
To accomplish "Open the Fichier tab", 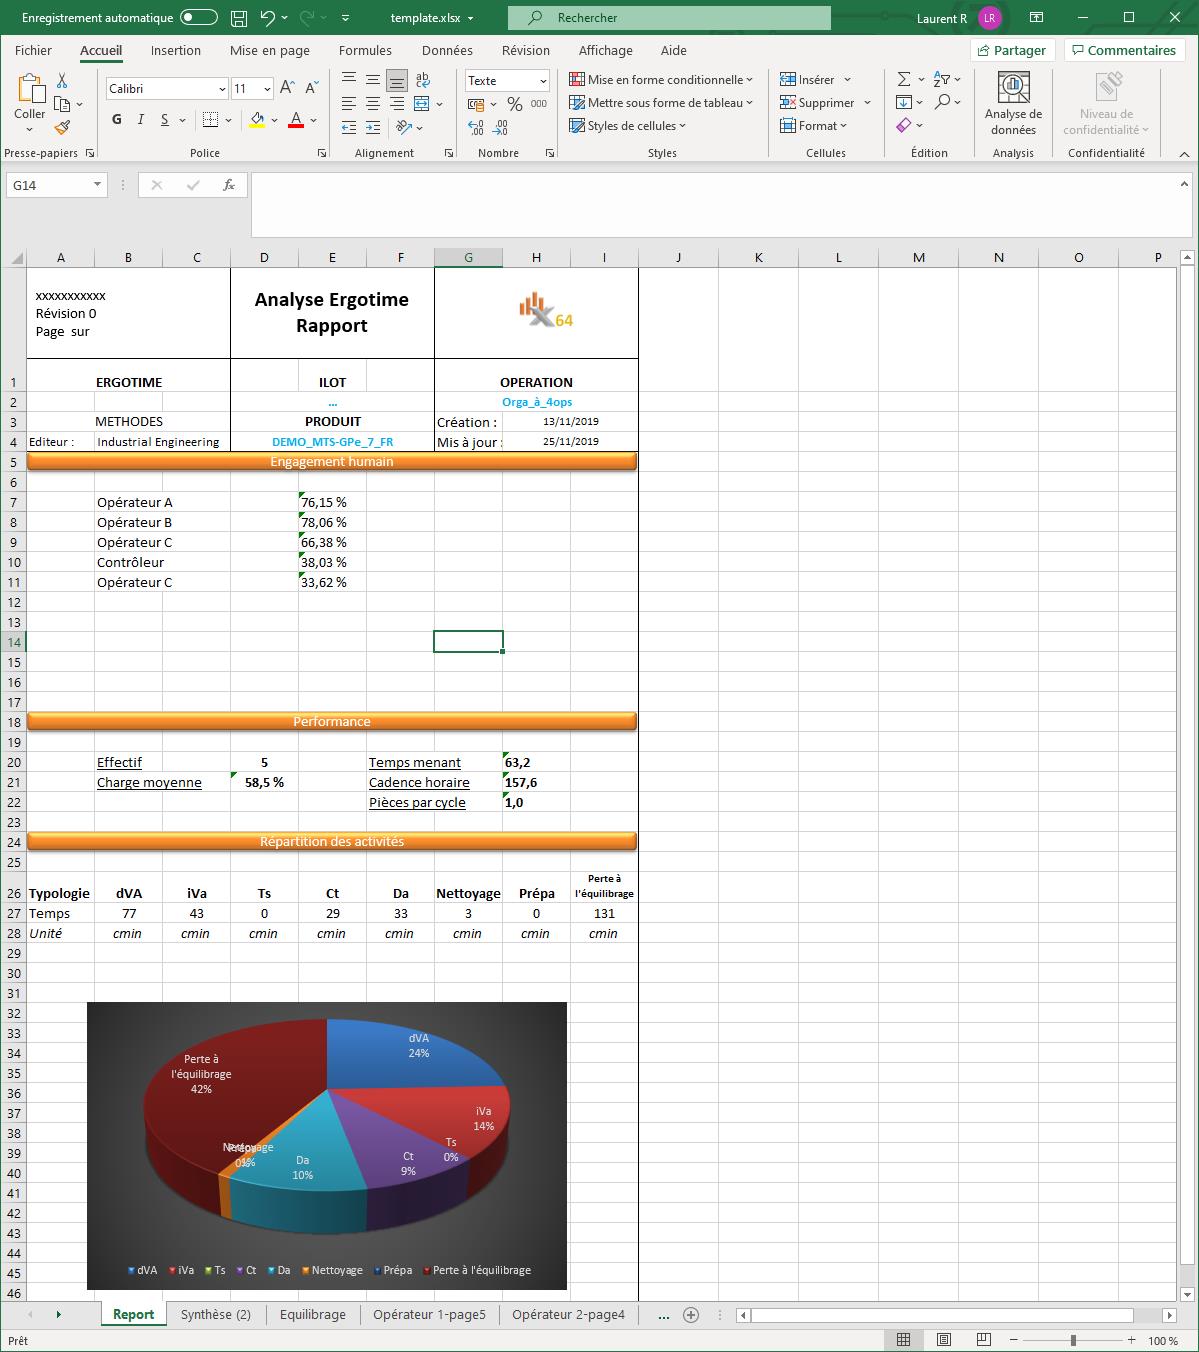I will 33,51.
